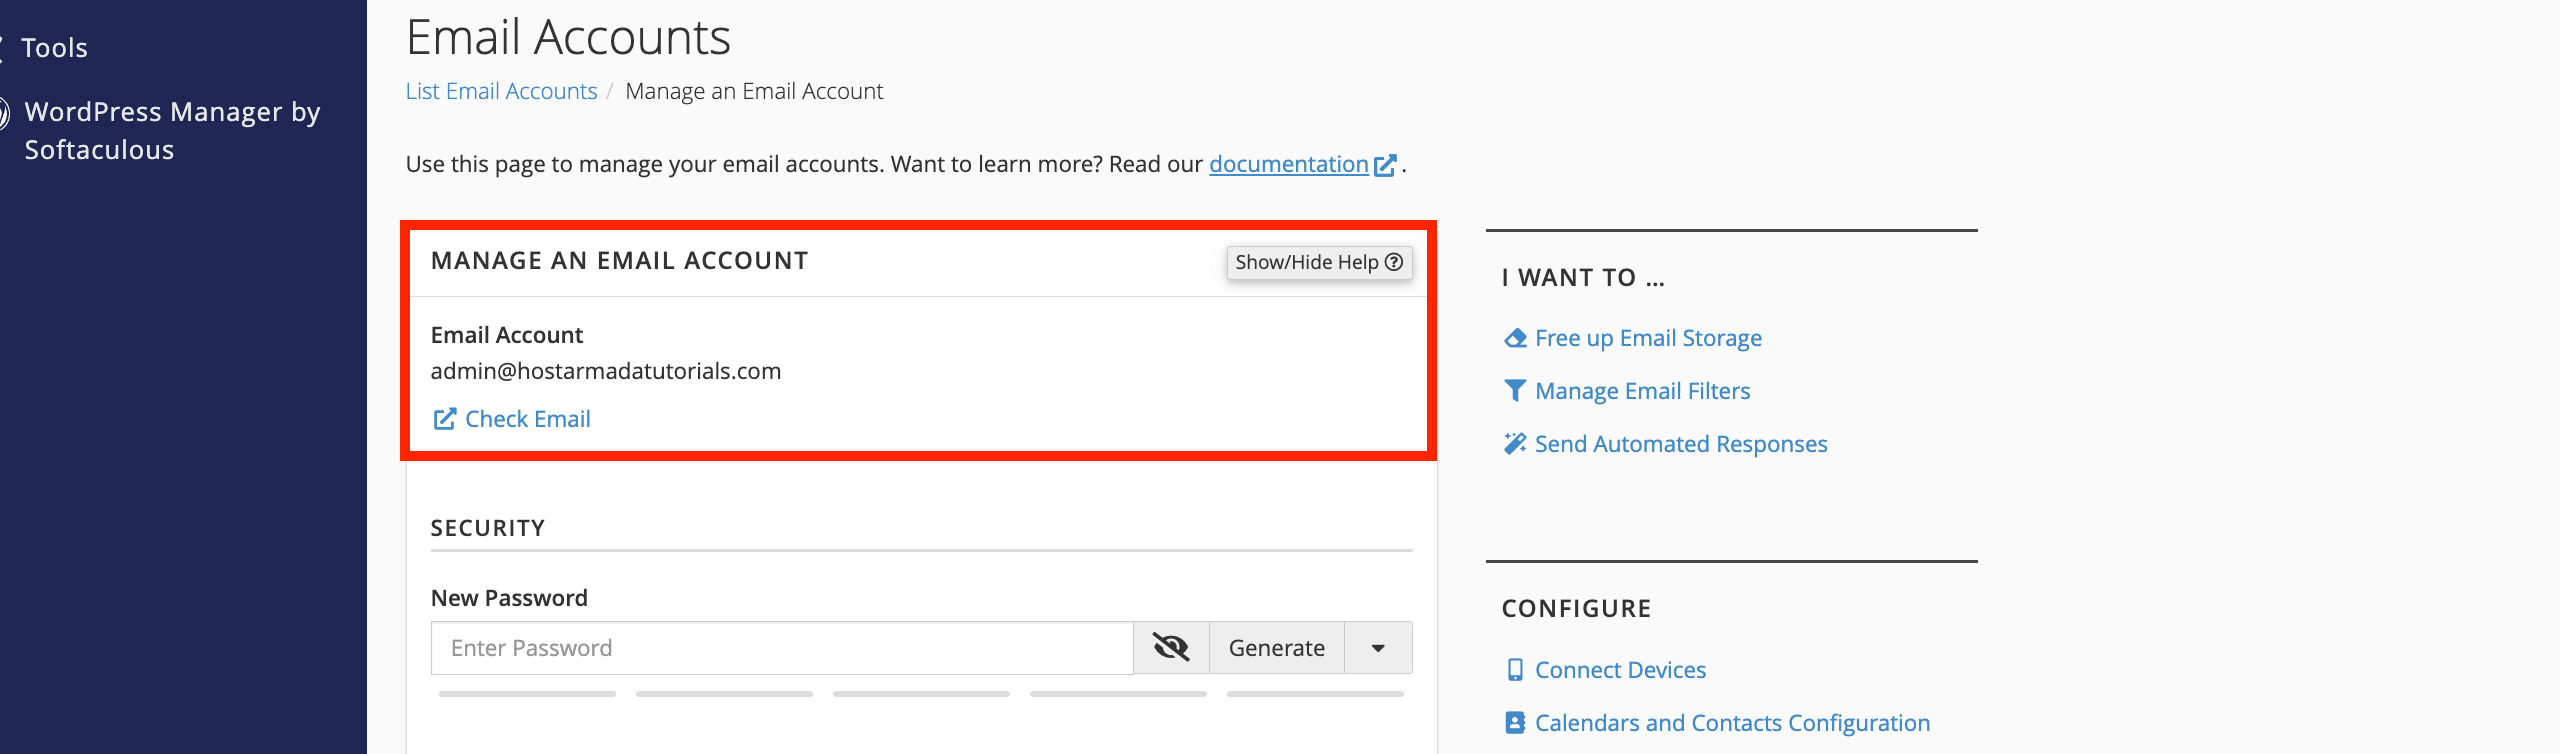Click the SECURITY section heading
2560x754 pixels.
[488, 528]
